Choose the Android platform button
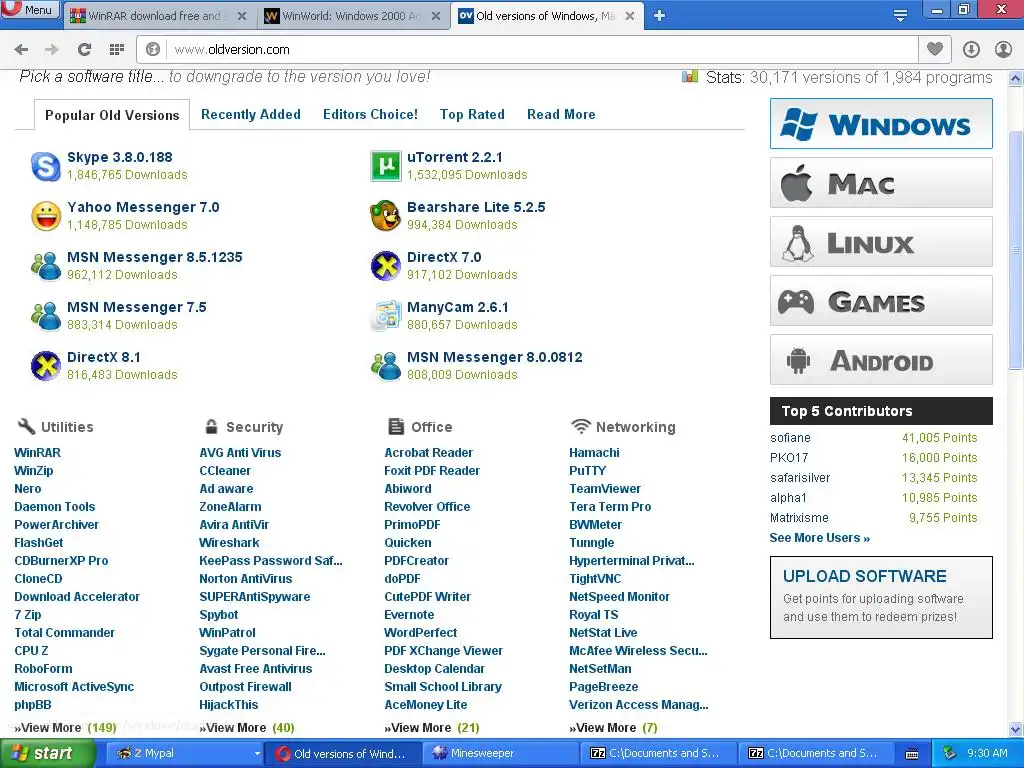The width and height of the screenshot is (1024, 768). [x=881, y=360]
